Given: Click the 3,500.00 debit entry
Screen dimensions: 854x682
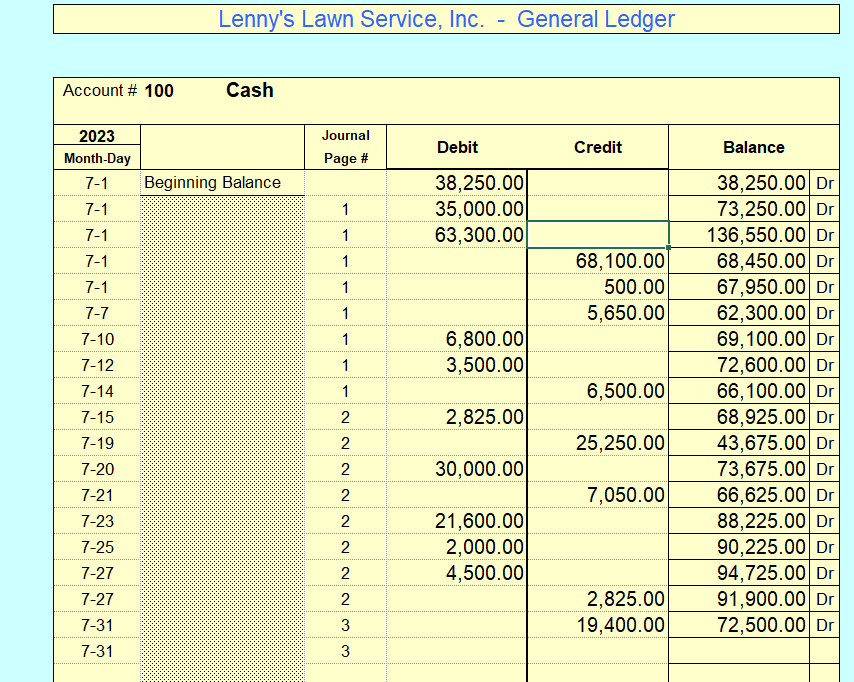Looking at the screenshot, I should pyautogui.click(x=456, y=365).
